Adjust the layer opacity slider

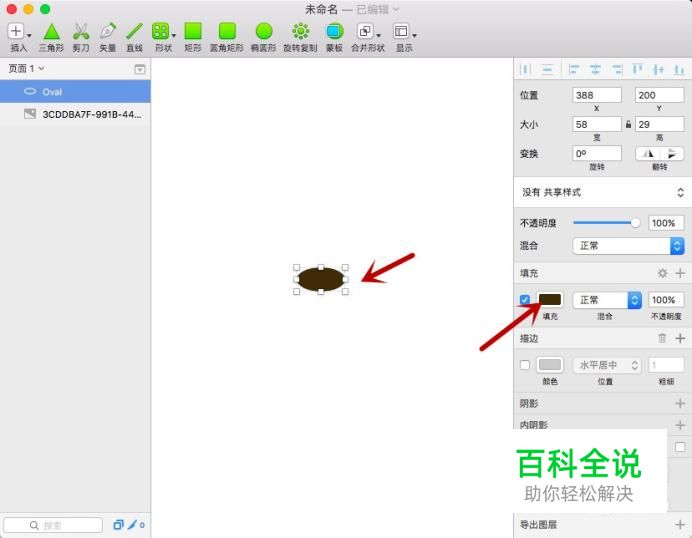607,223
